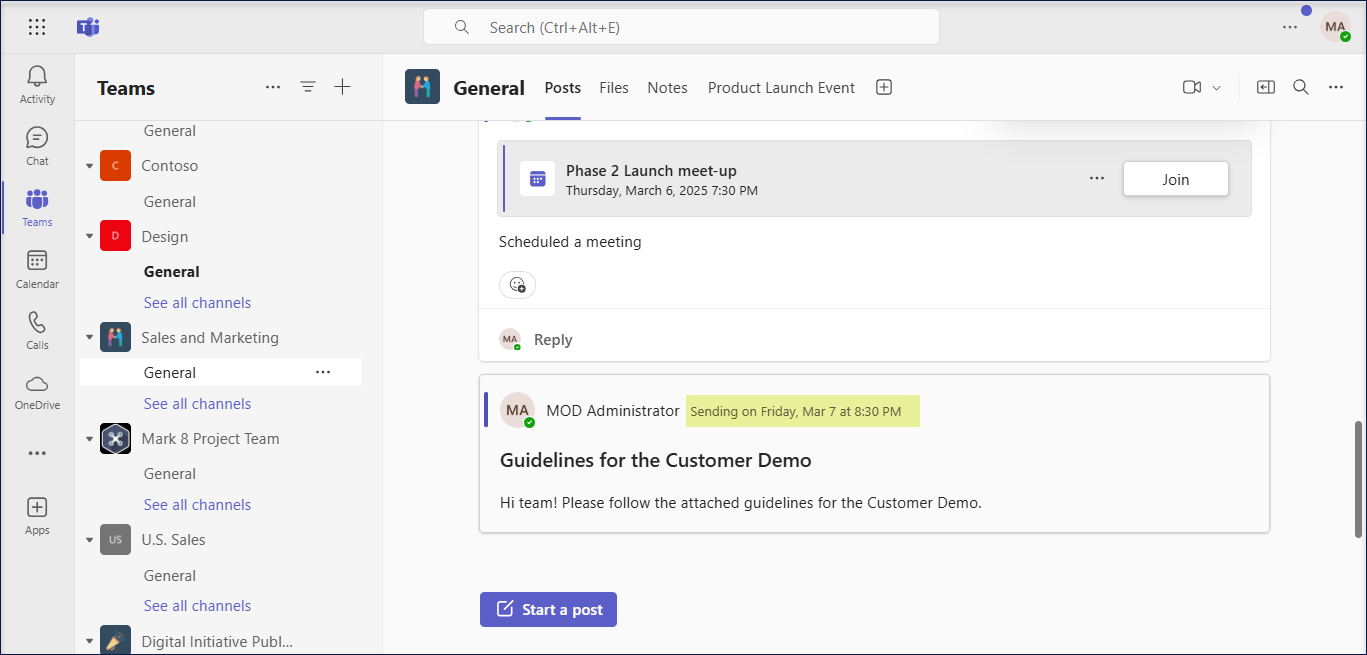Click the add reaction emoji icon
Image resolution: width=1367 pixels, height=655 pixels.
(x=517, y=285)
